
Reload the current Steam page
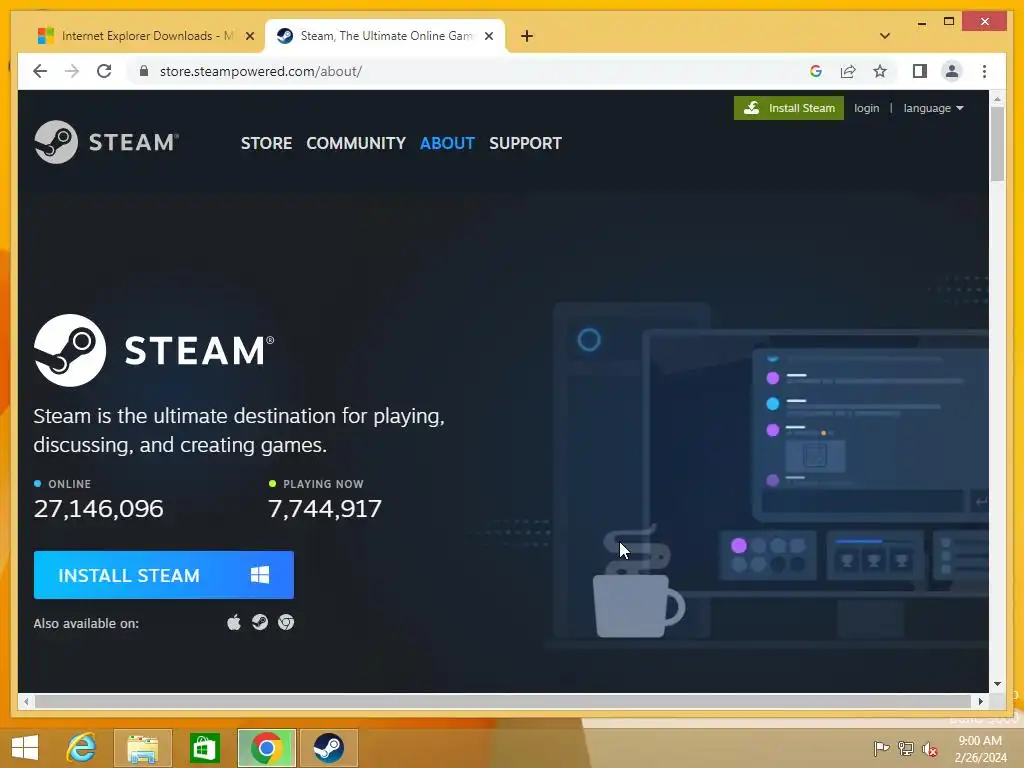pyautogui.click(x=104, y=71)
